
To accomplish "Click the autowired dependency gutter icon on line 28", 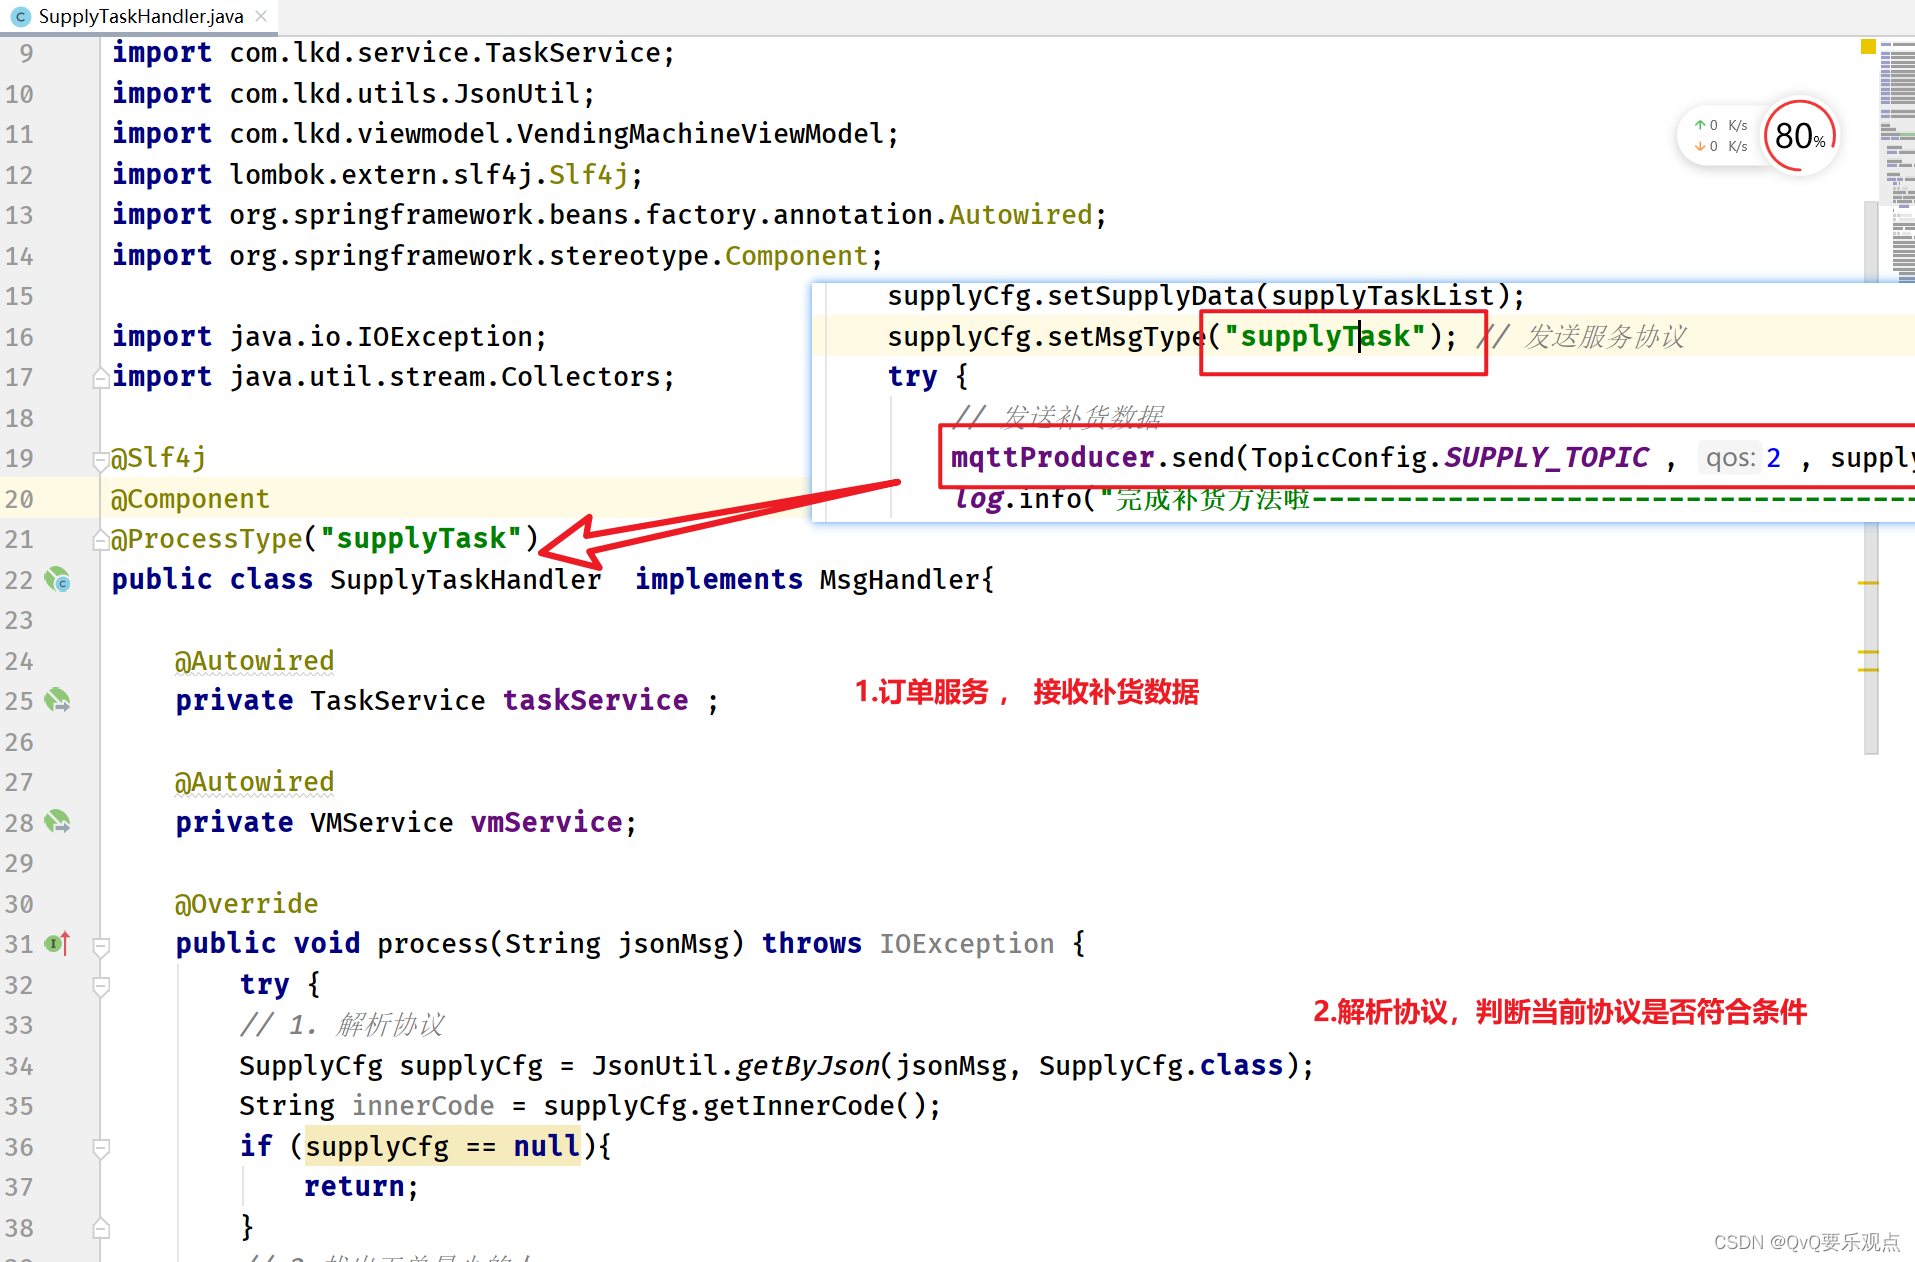I will point(58,823).
